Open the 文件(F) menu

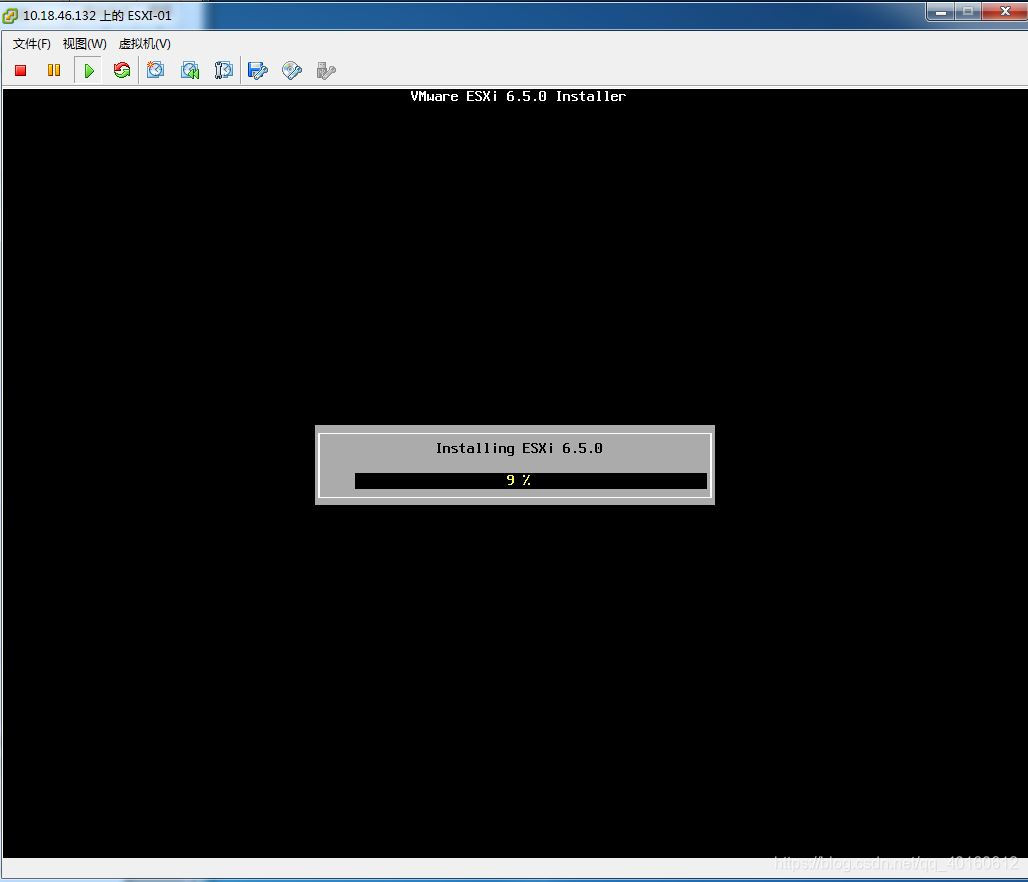[x=31, y=43]
